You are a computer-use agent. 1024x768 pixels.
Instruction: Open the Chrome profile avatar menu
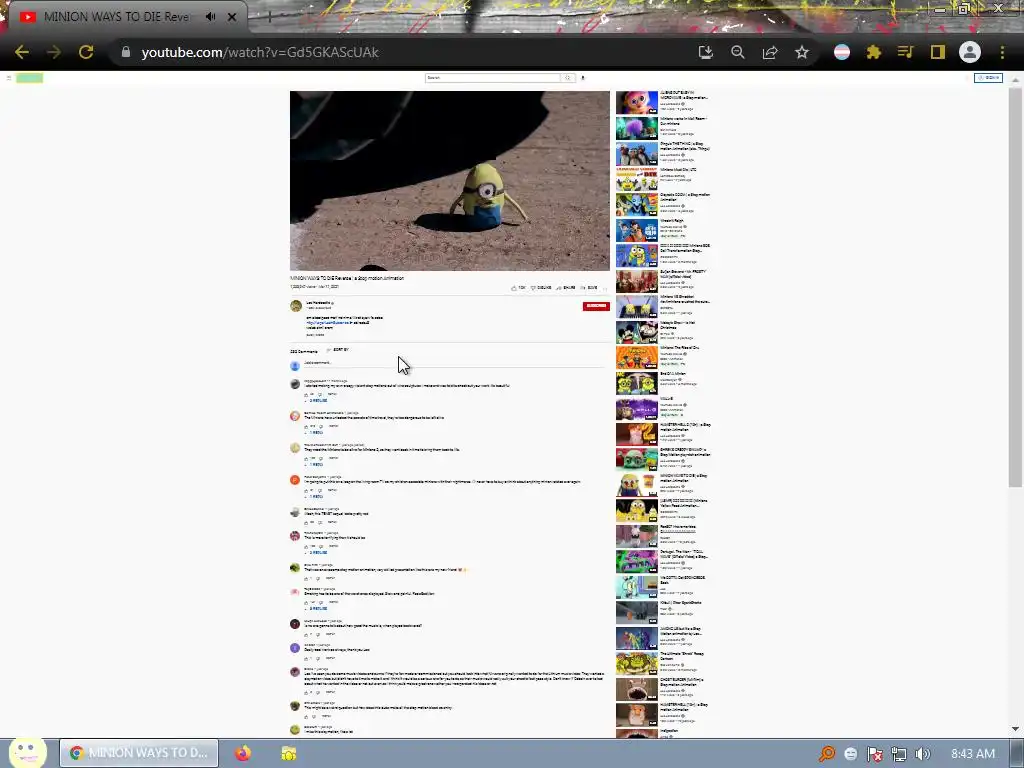[x=970, y=52]
